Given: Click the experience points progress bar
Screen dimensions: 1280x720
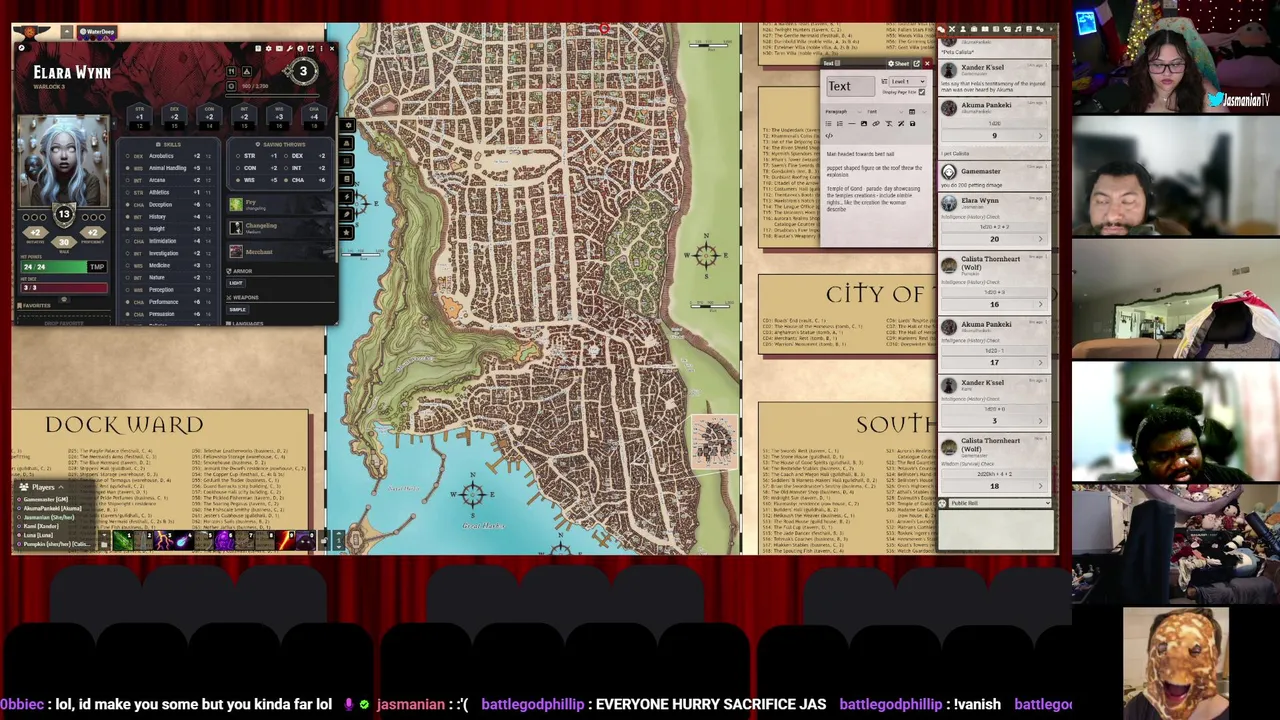Looking at the screenshot, I should click(272, 96).
